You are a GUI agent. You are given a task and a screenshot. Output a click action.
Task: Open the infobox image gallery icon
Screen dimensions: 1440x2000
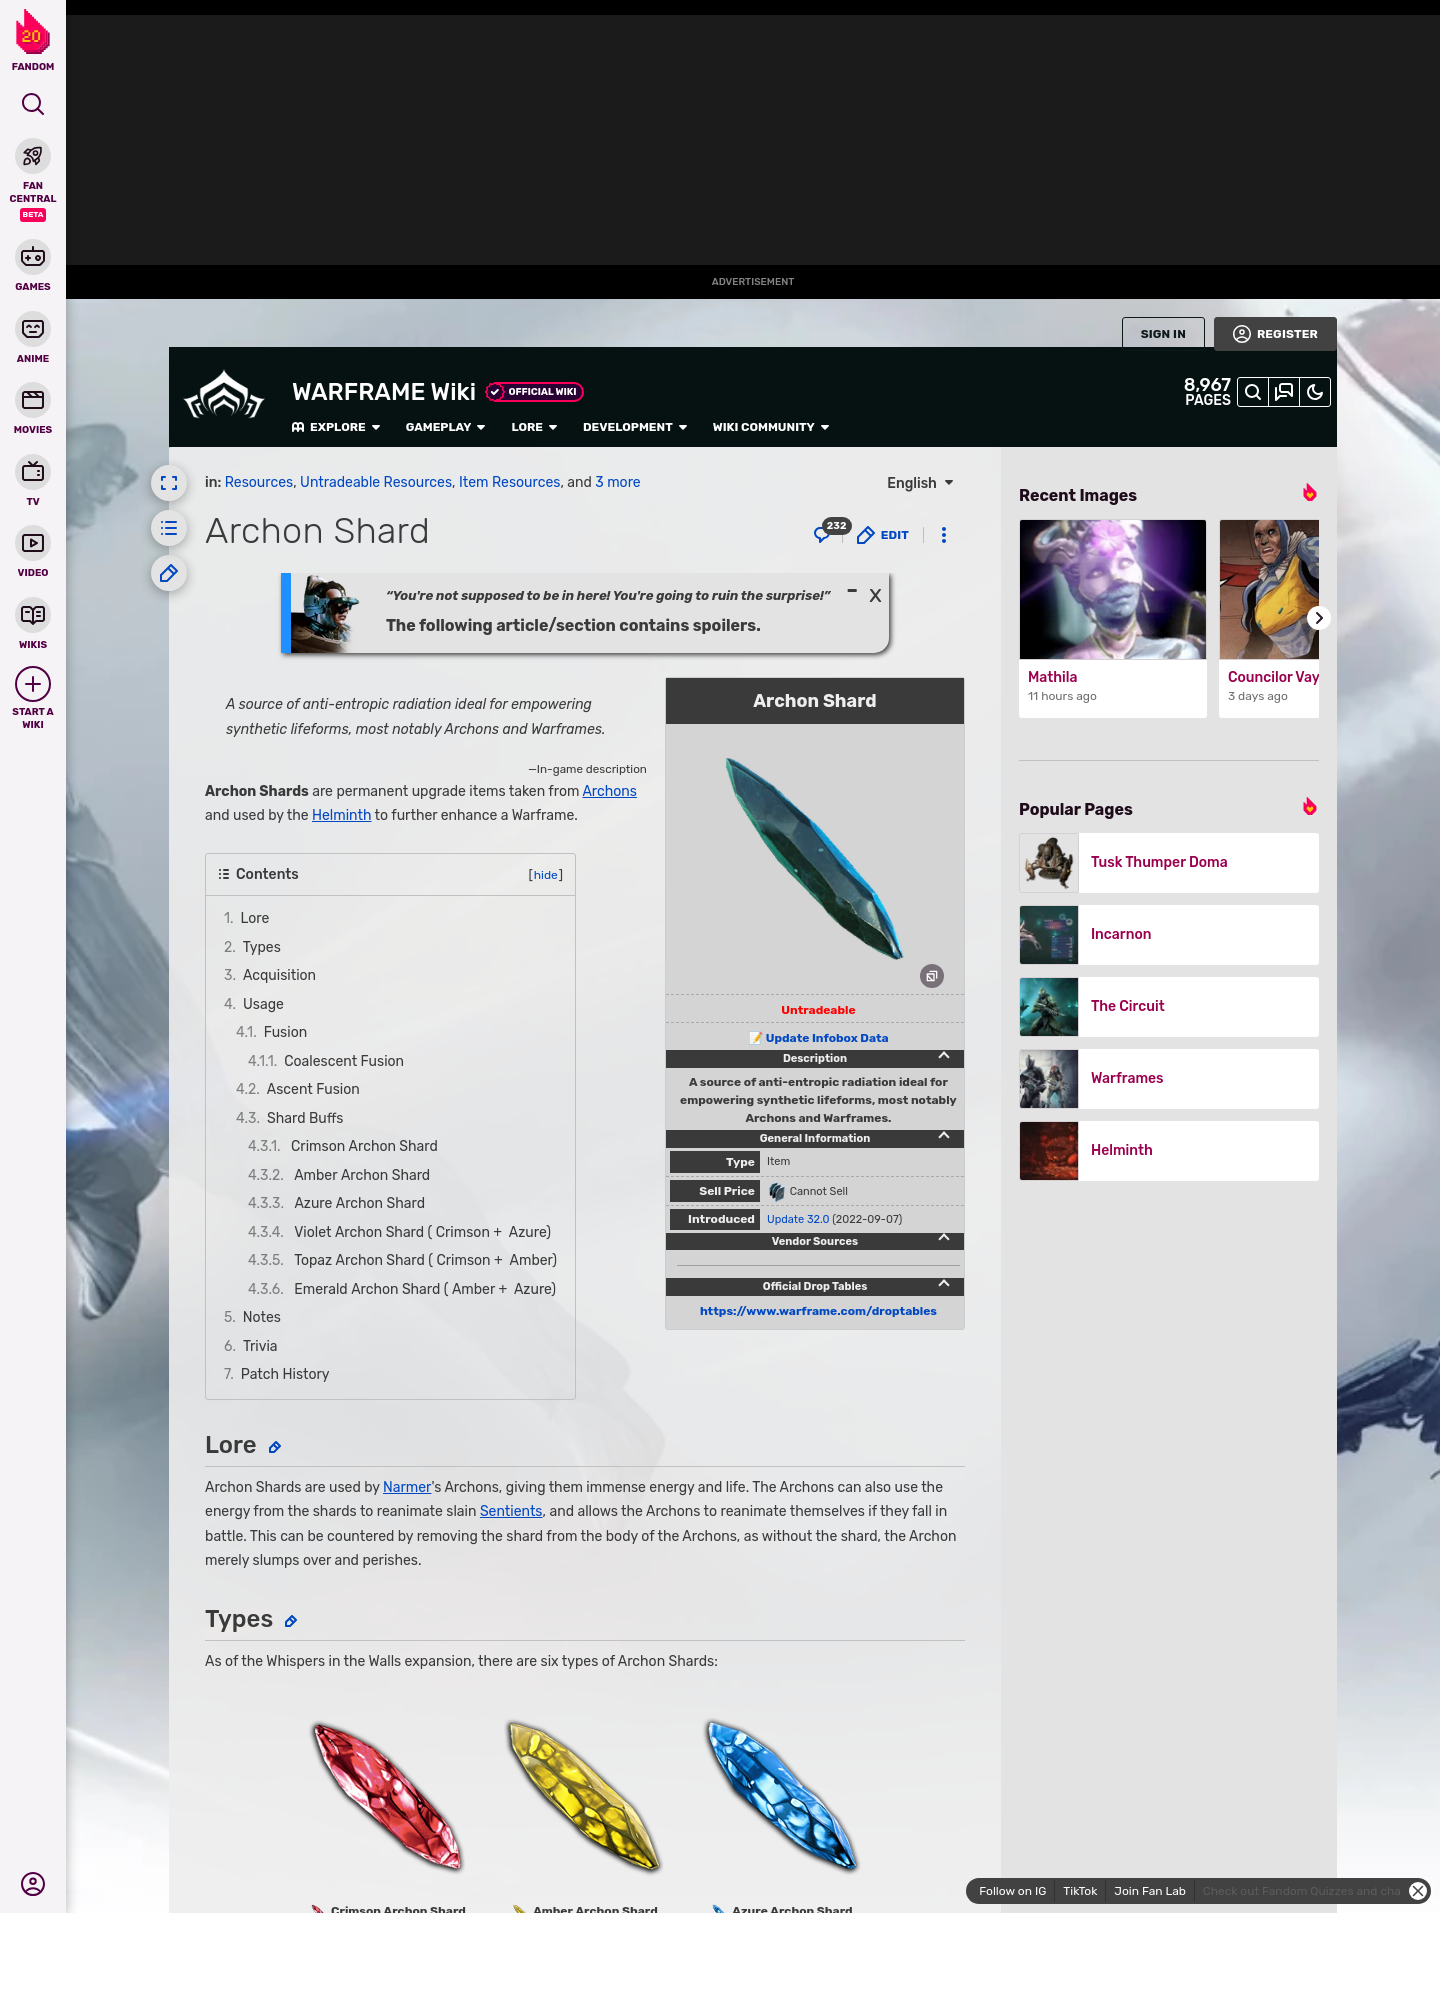932,976
